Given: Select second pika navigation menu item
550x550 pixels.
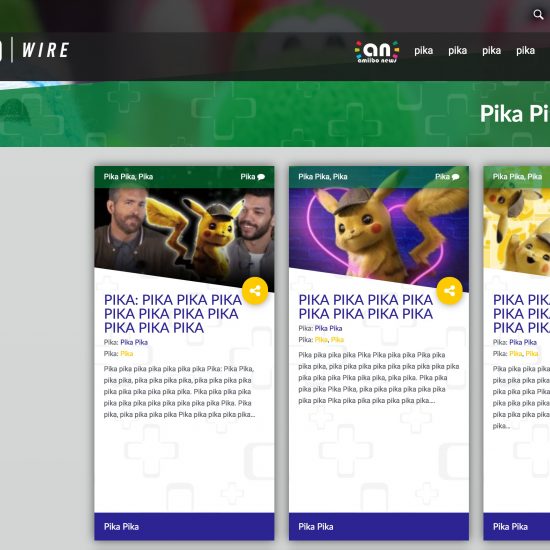Looking at the screenshot, I should [x=457, y=51].
